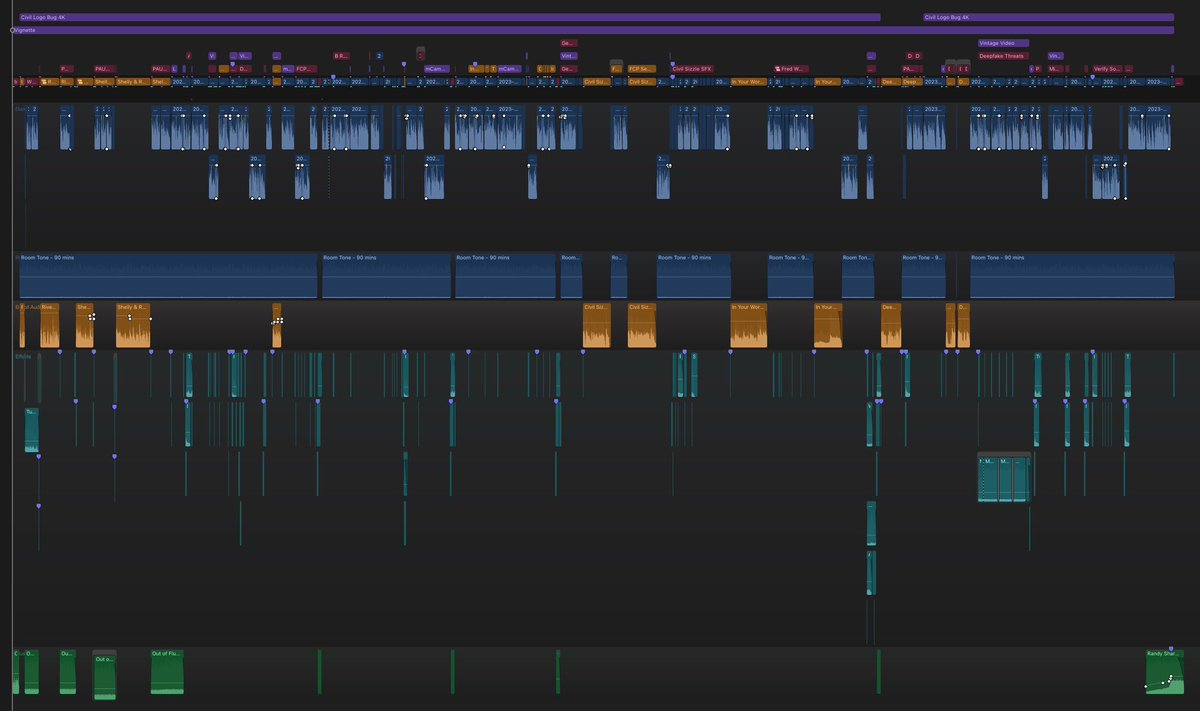Viewport: 1200px width, 711px height.
Task: Select Civil Siz... clip in primary storyline
Action: [640, 81]
